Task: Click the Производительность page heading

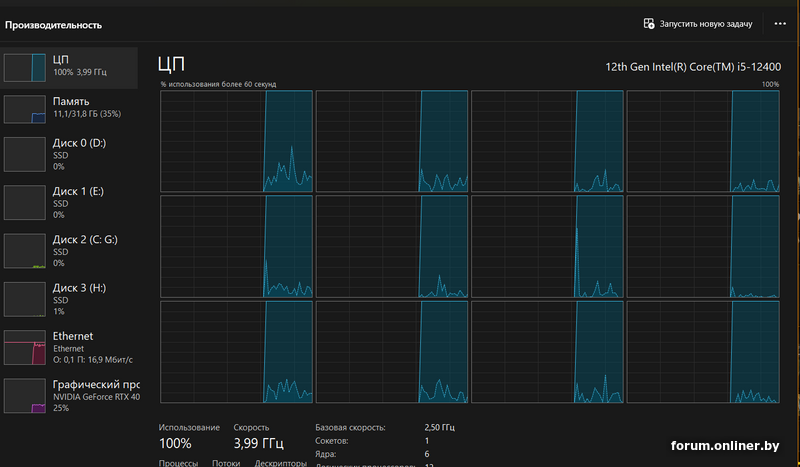Action: click(53, 23)
